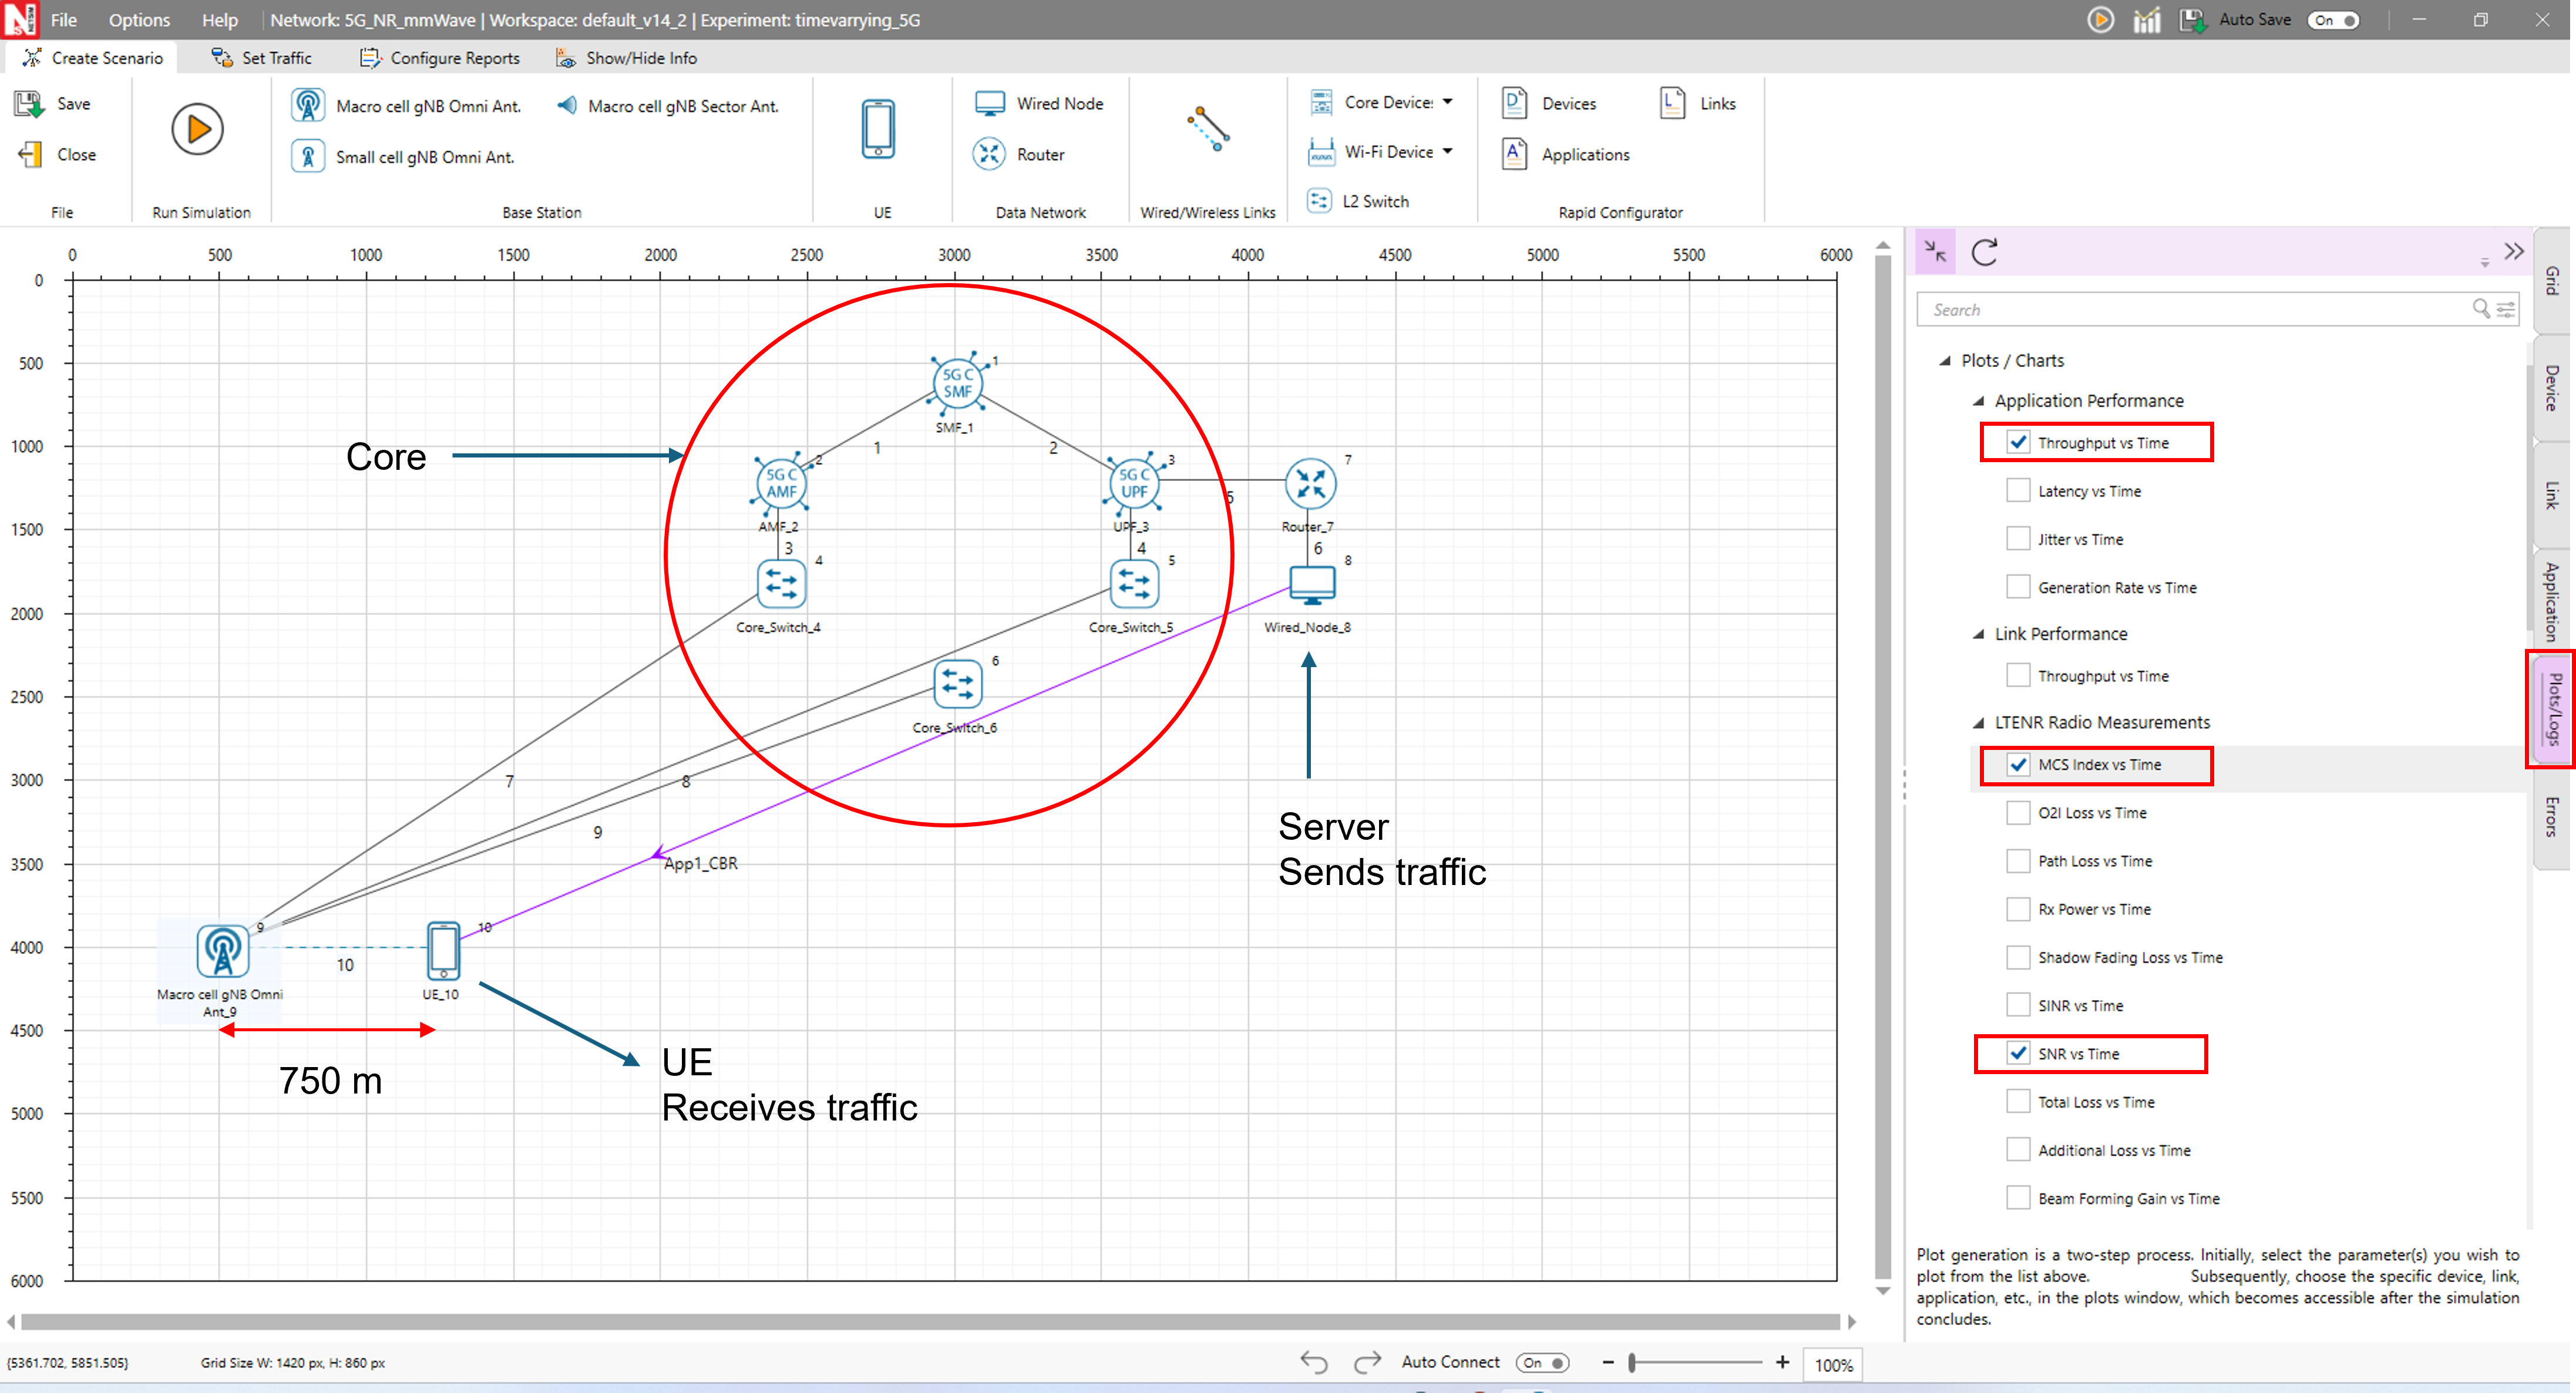Click the zoom slider handle
The width and height of the screenshot is (2576, 1393).
pos(1632,1363)
